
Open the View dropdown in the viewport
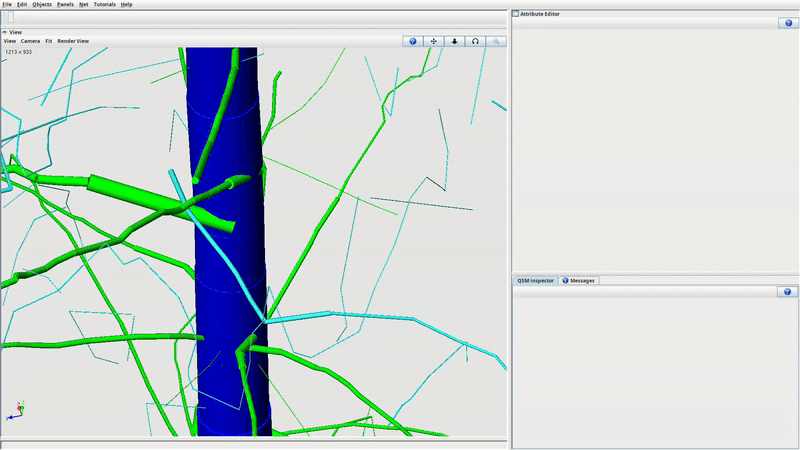[9, 41]
